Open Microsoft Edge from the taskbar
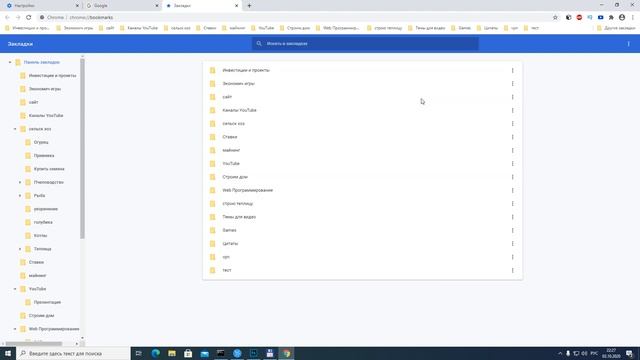The image size is (640, 360). pos(156,353)
